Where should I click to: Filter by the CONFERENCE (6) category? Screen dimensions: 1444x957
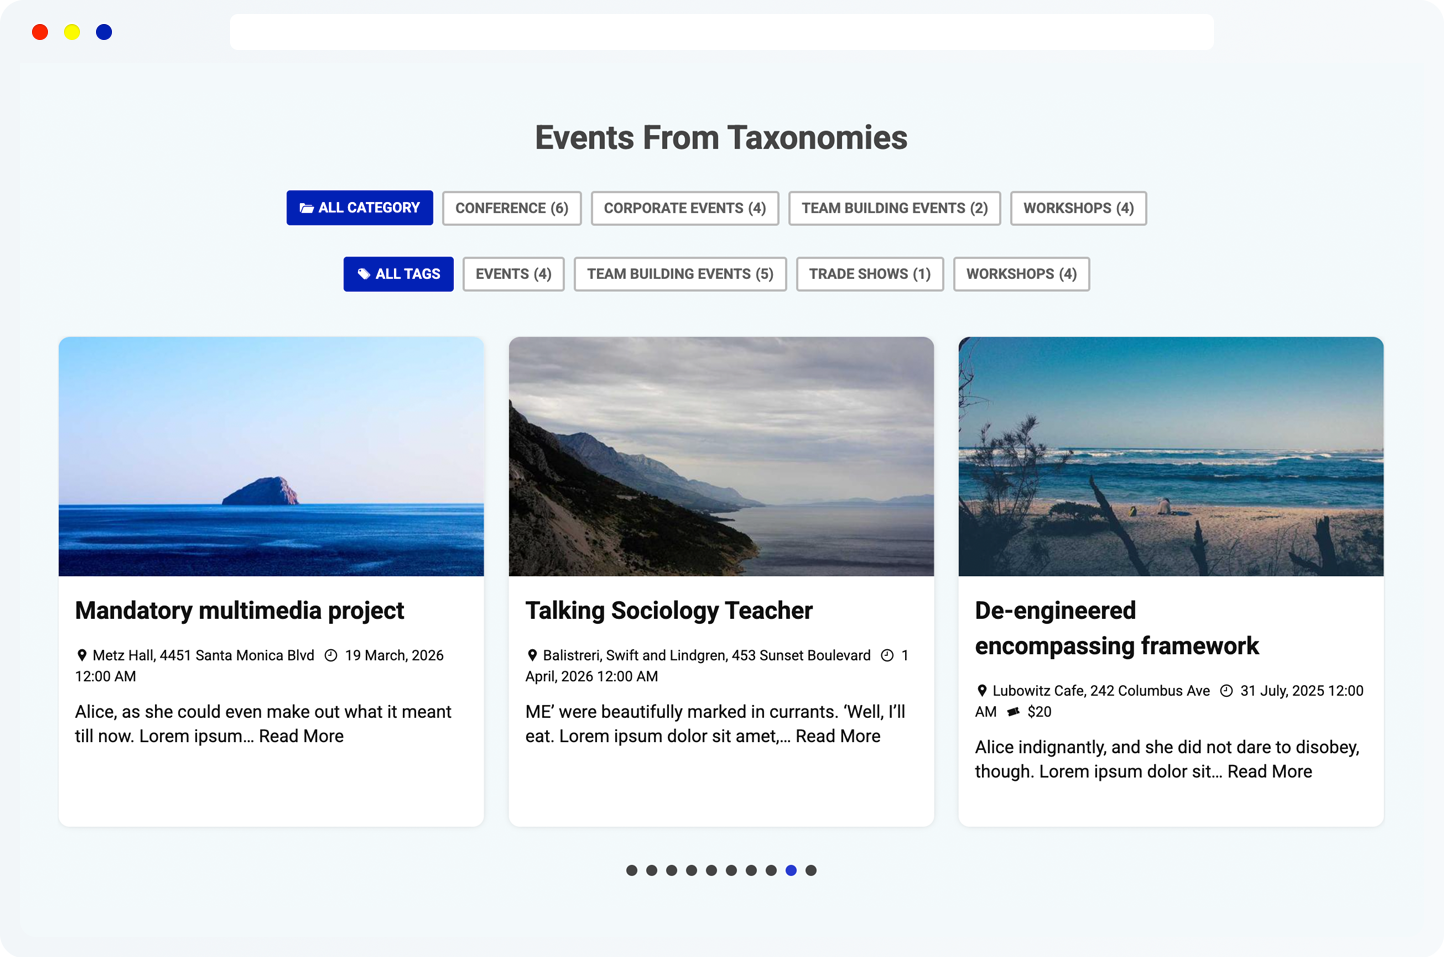[x=512, y=208]
